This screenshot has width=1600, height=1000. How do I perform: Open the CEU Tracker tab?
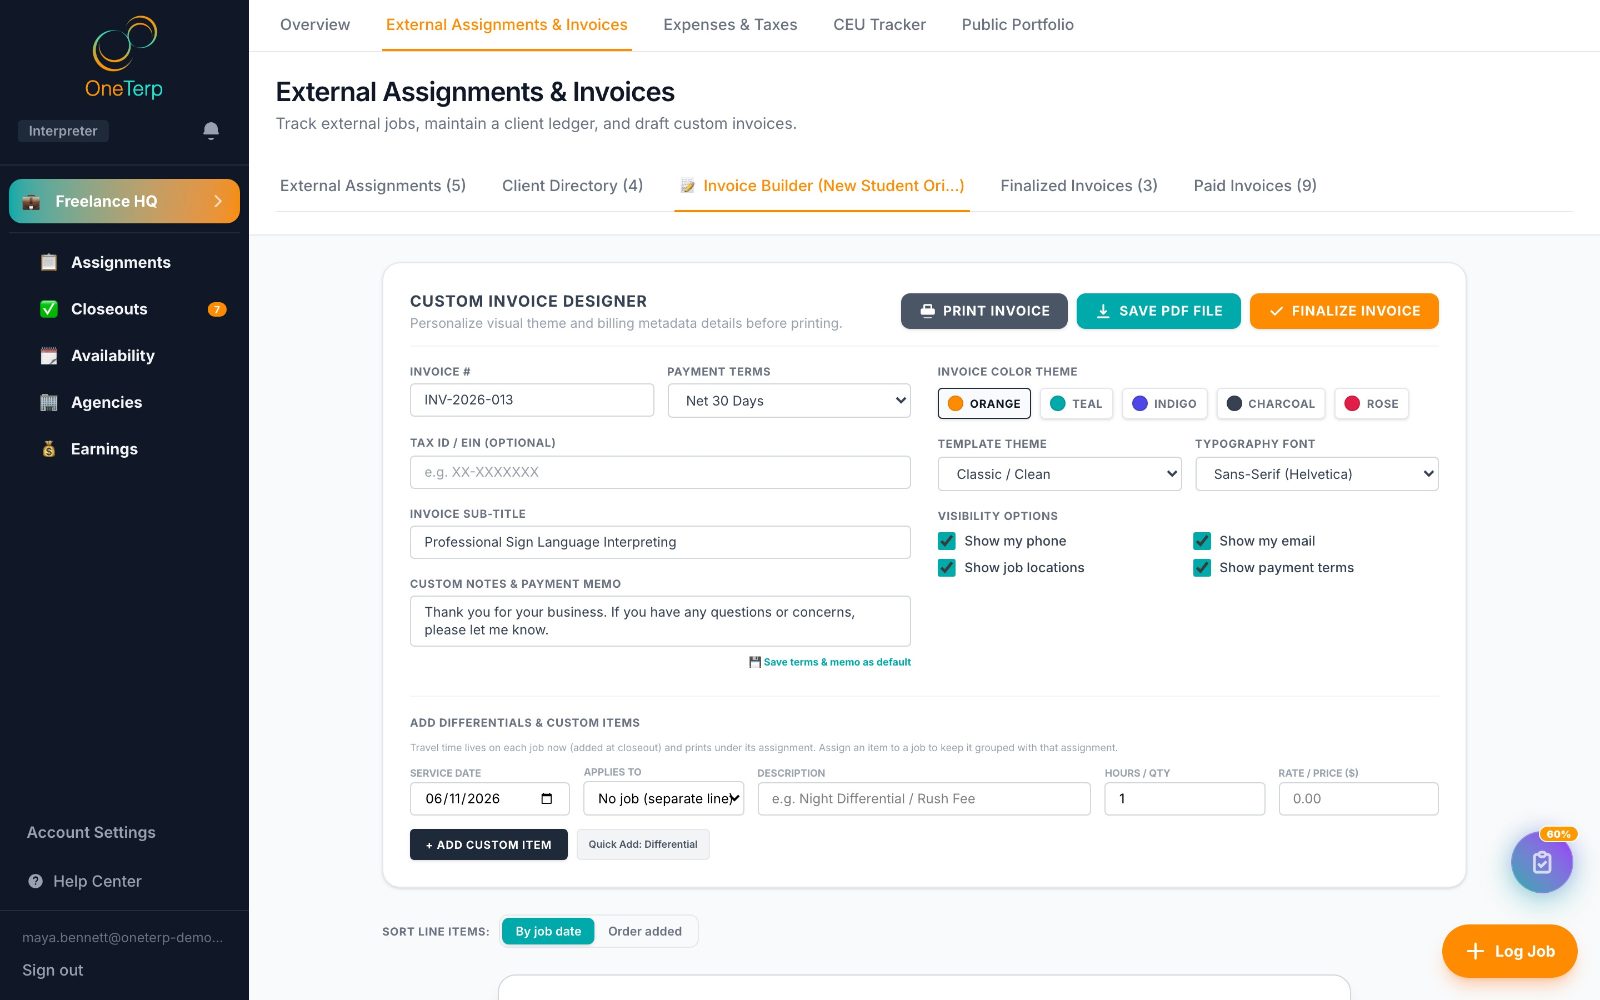[x=879, y=25]
